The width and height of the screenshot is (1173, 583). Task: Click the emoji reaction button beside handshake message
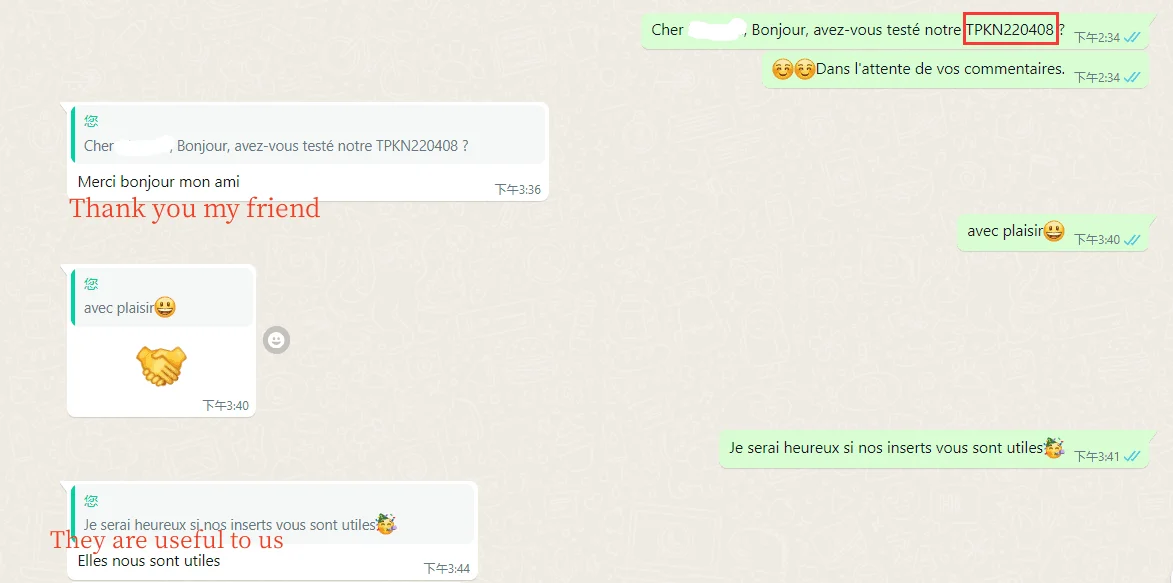(276, 341)
